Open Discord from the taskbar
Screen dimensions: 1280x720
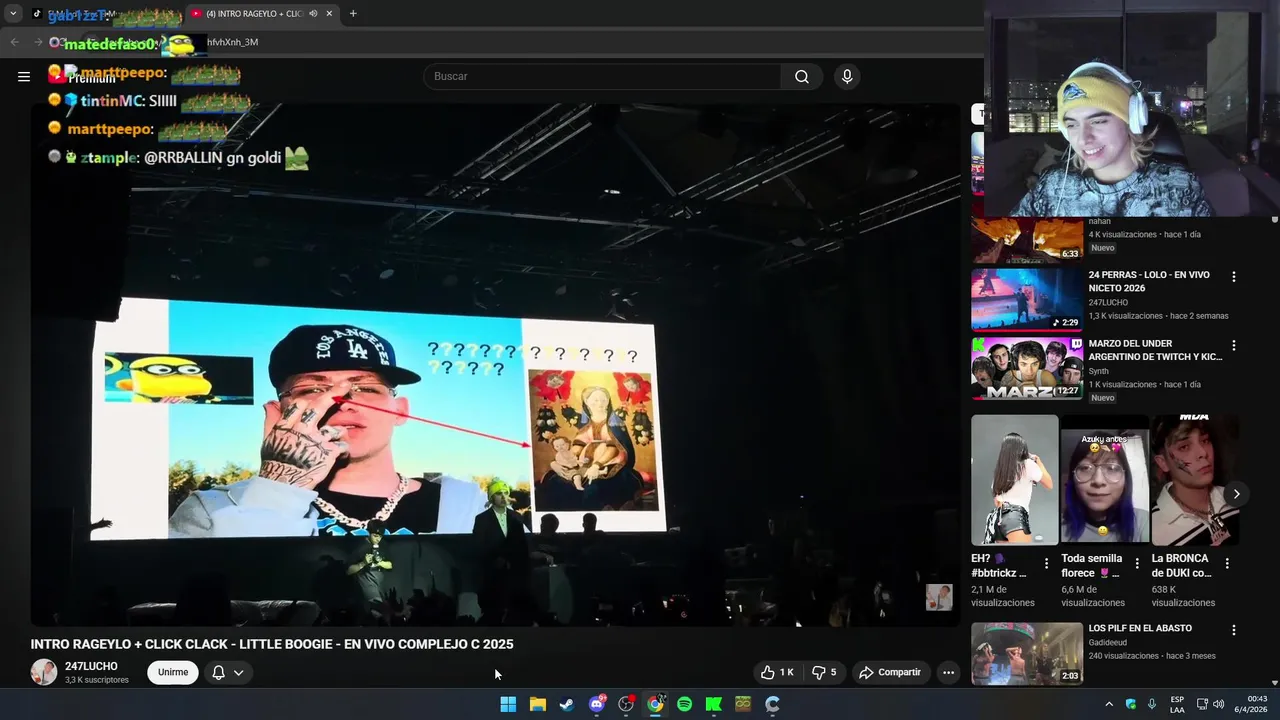[x=597, y=704]
